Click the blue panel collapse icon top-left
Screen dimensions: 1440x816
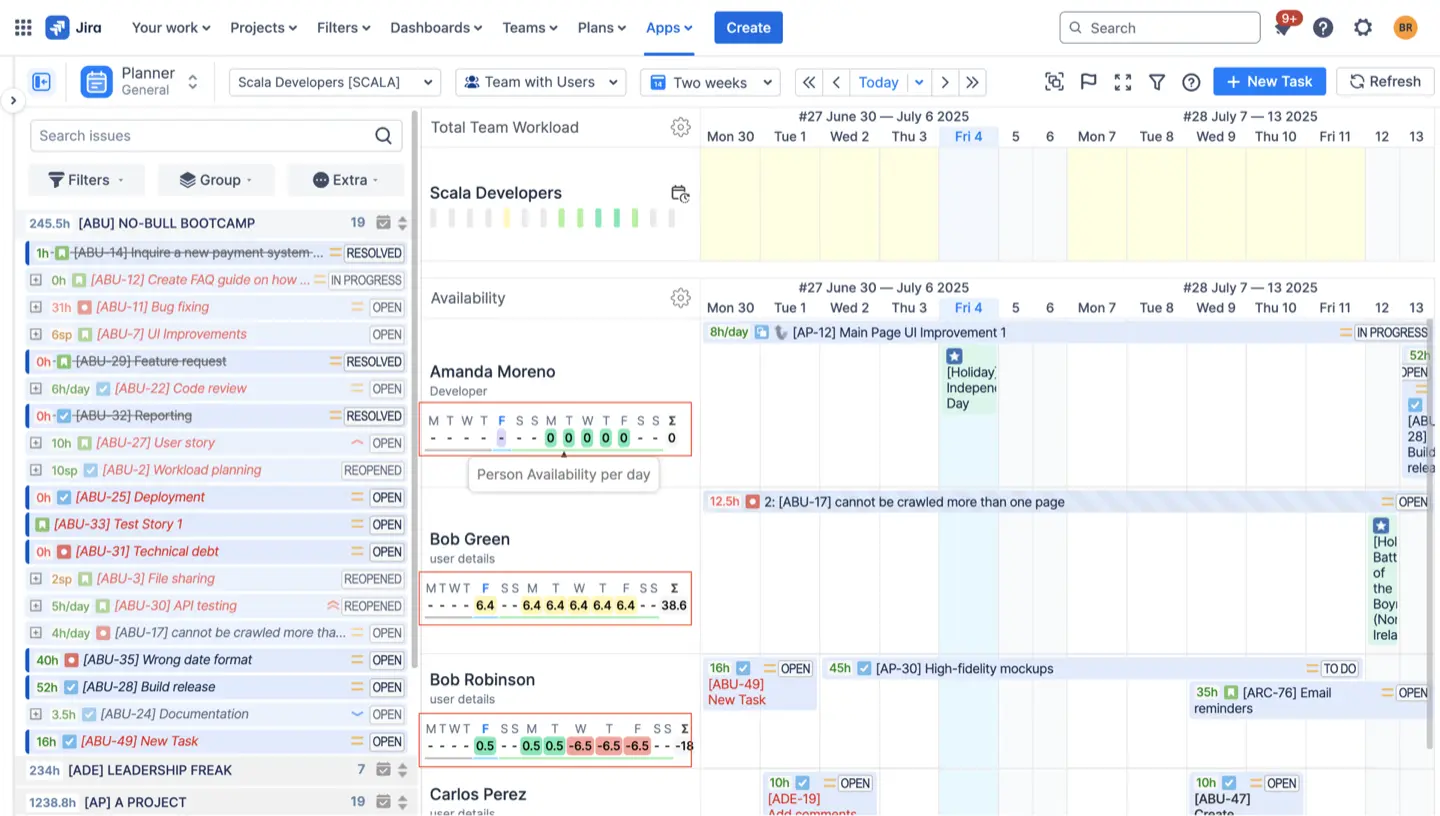click(41, 81)
